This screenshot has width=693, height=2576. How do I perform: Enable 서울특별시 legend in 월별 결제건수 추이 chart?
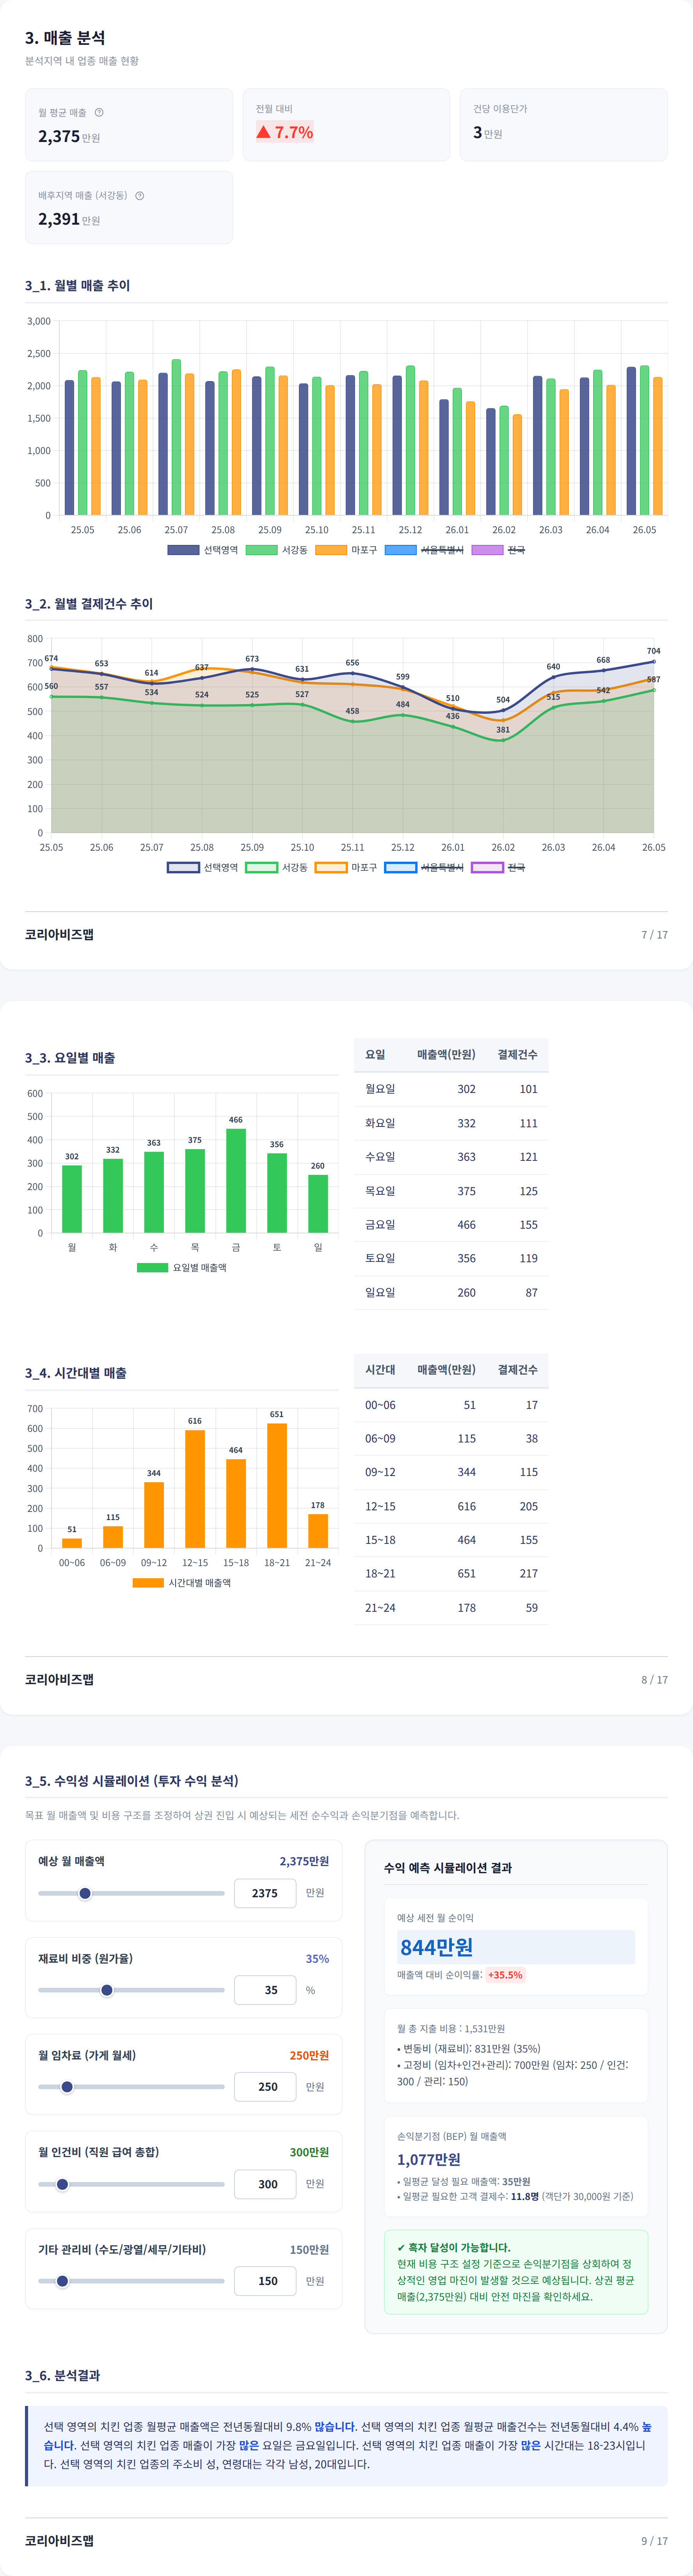tap(424, 867)
